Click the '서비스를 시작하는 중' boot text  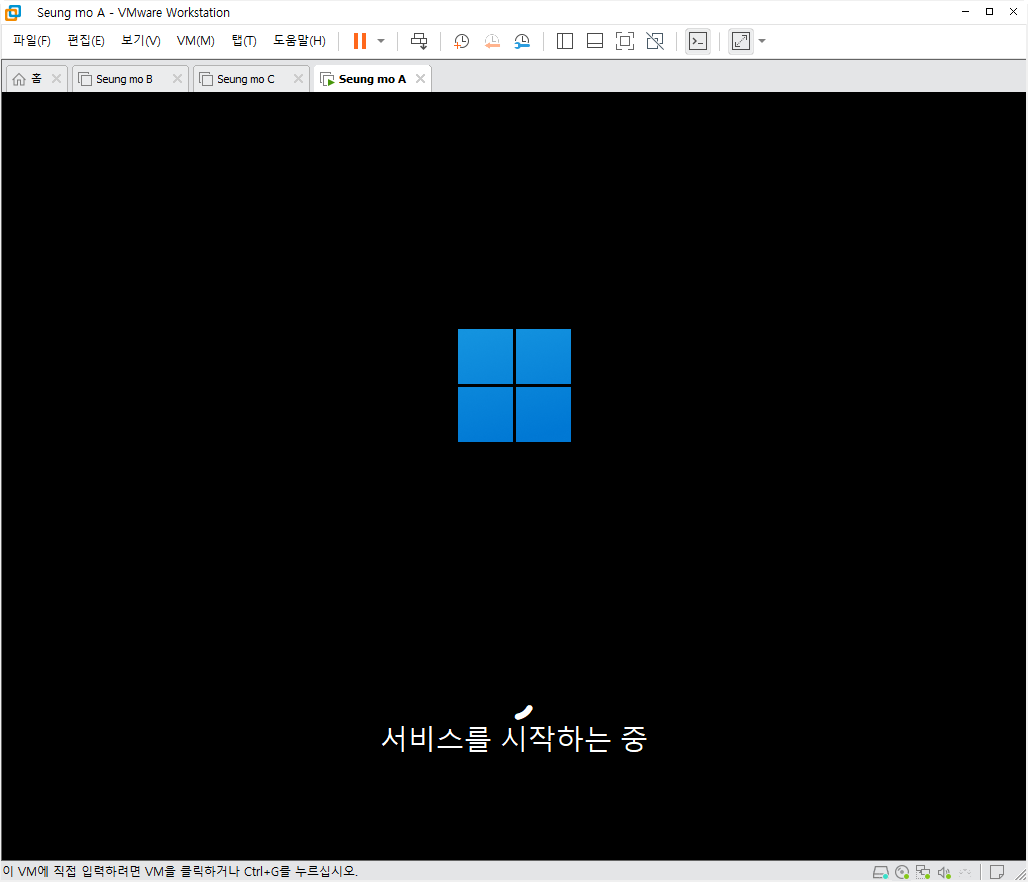(x=514, y=738)
